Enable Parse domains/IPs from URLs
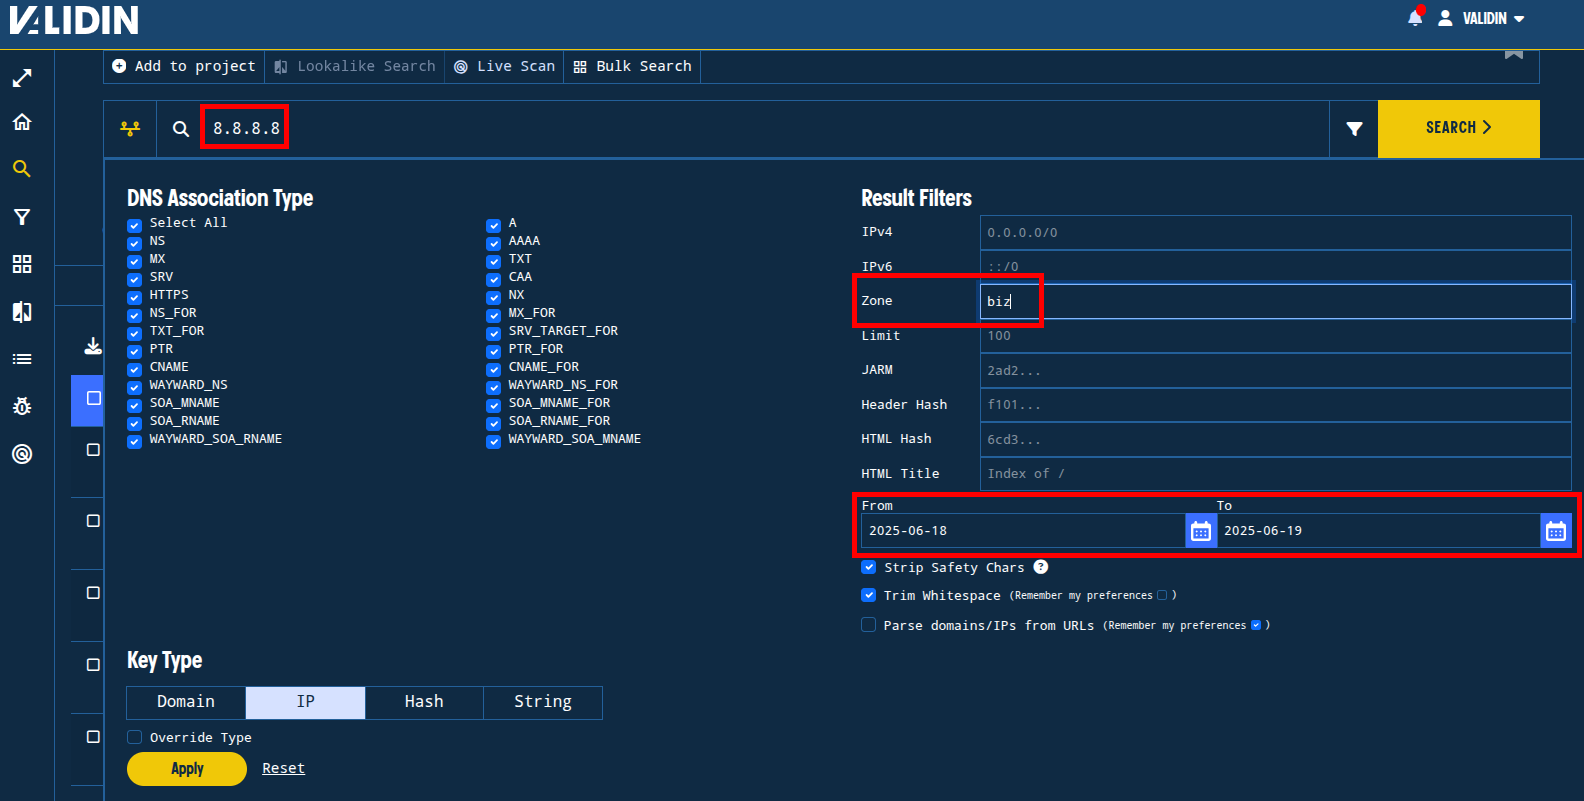The image size is (1584, 801). (868, 625)
